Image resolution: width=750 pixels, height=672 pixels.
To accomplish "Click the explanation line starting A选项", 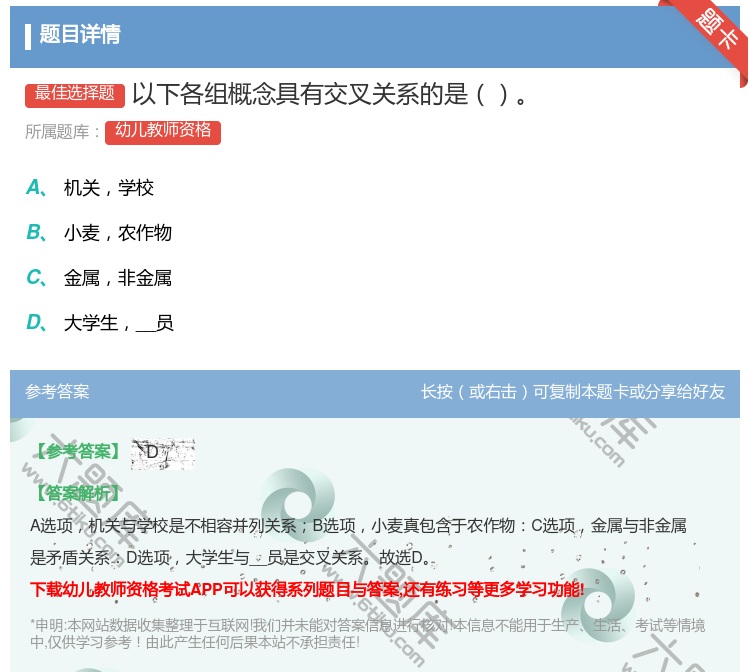I will pos(358,526).
